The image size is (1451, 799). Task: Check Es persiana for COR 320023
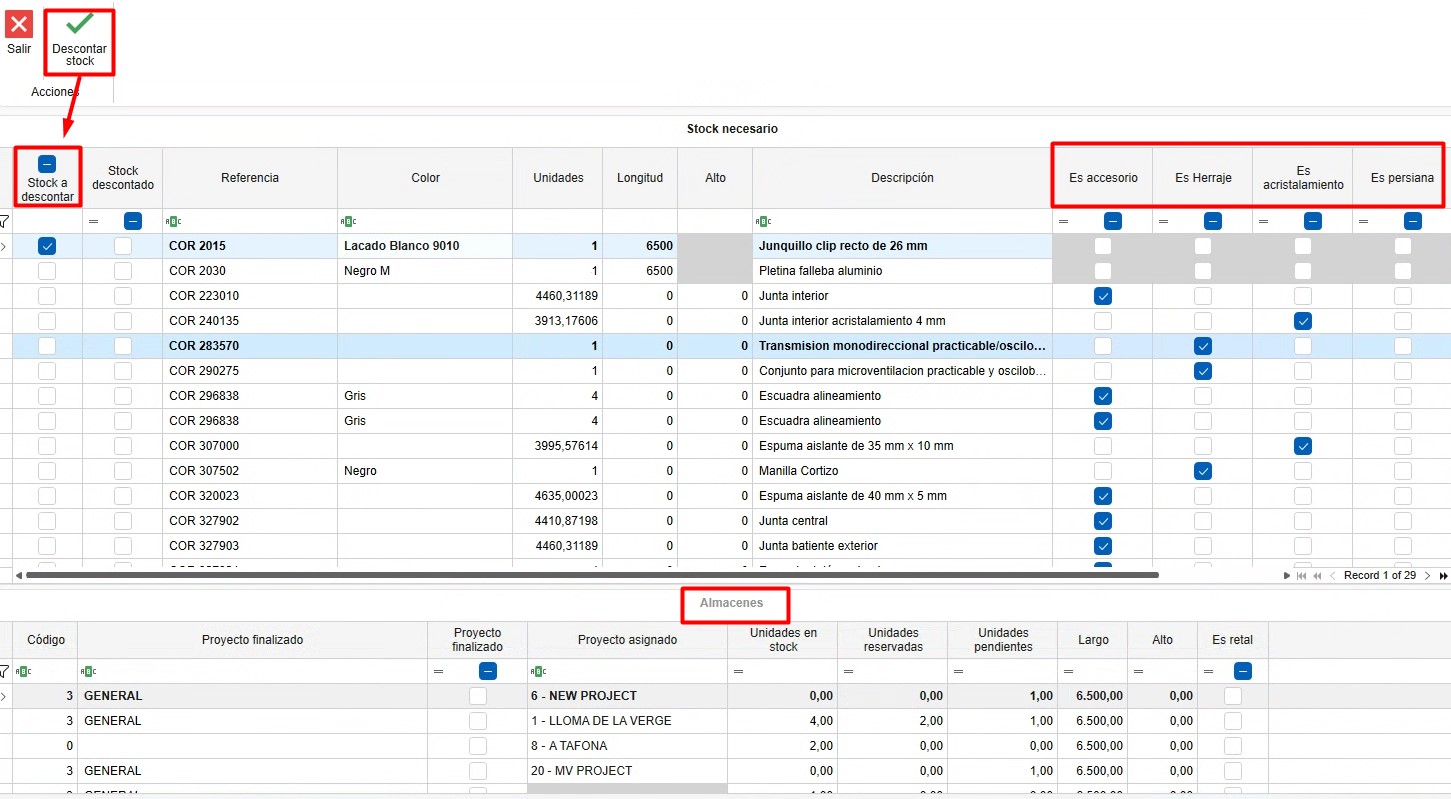tap(1403, 496)
